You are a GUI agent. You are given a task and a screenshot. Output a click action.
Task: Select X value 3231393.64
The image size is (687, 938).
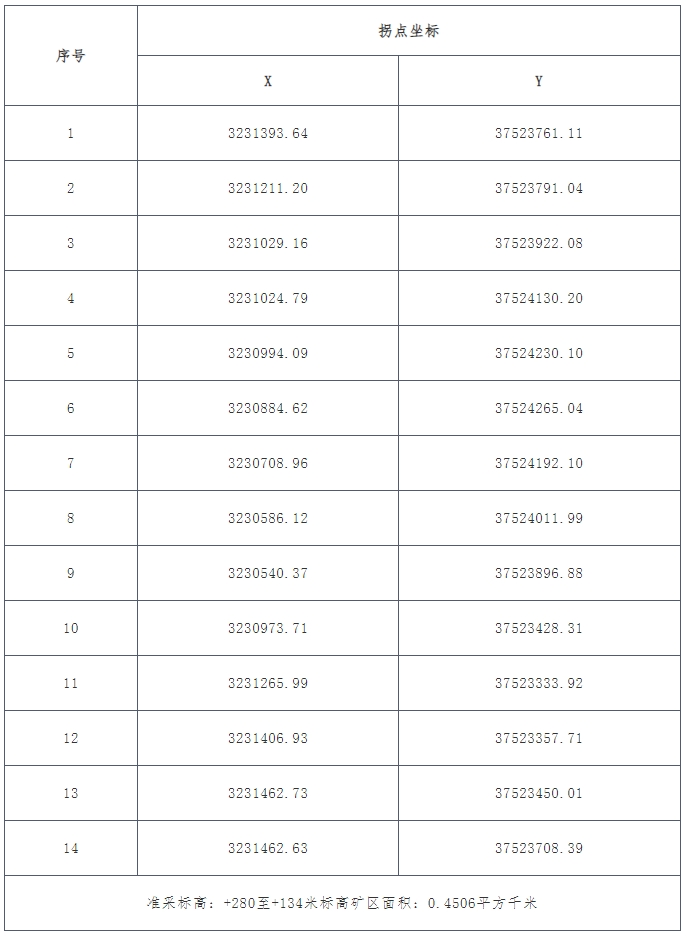pyautogui.click(x=268, y=133)
